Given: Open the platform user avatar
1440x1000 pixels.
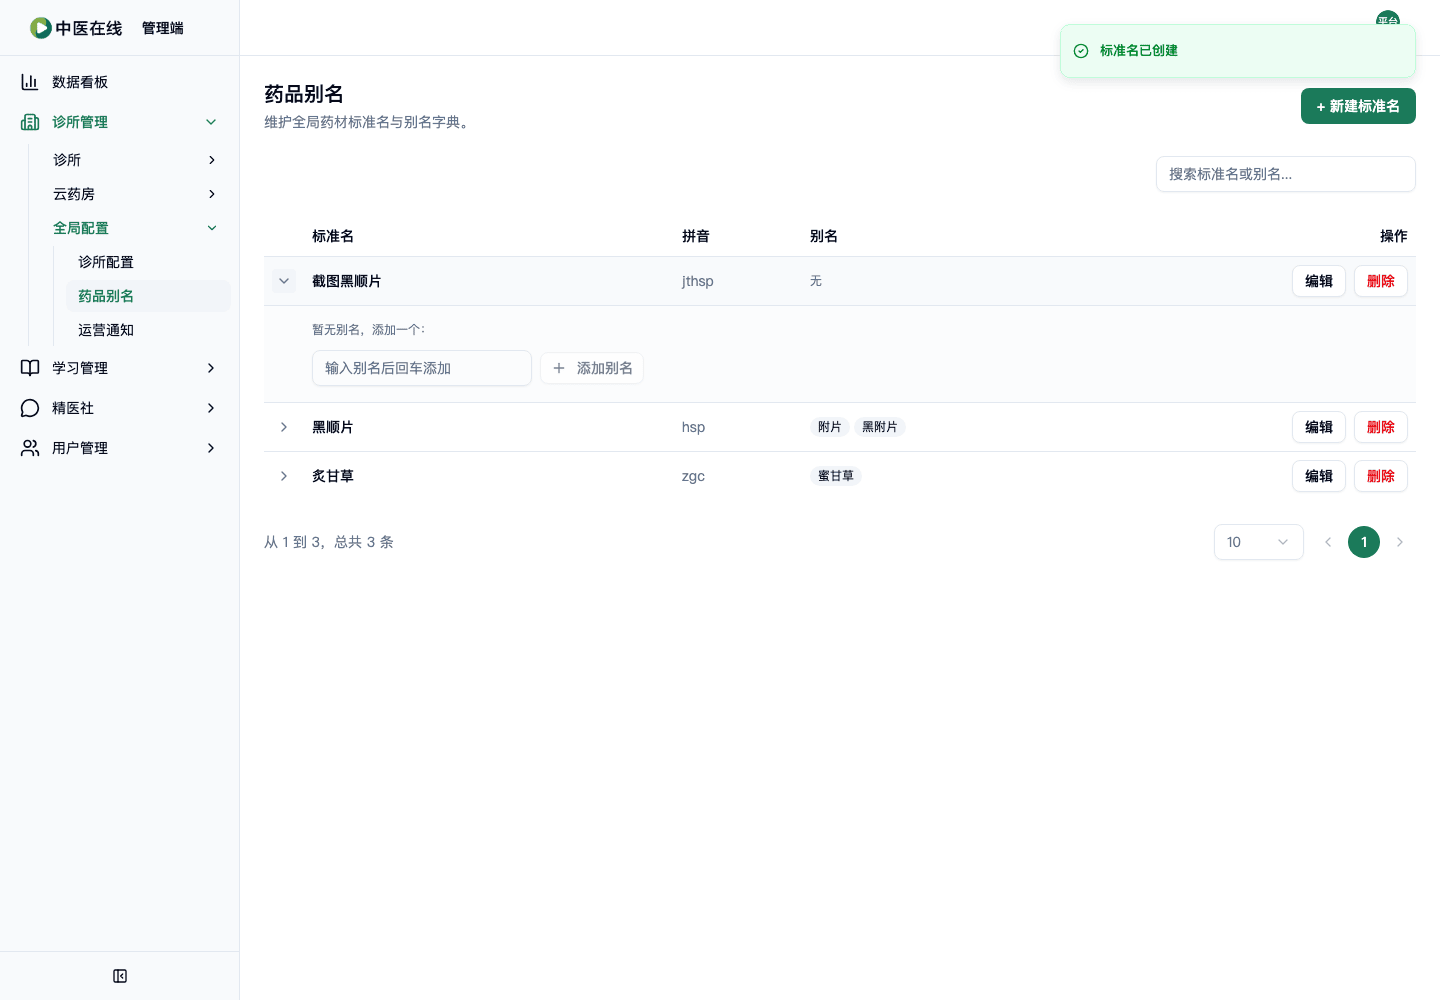Looking at the screenshot, I should [1388, 18].
